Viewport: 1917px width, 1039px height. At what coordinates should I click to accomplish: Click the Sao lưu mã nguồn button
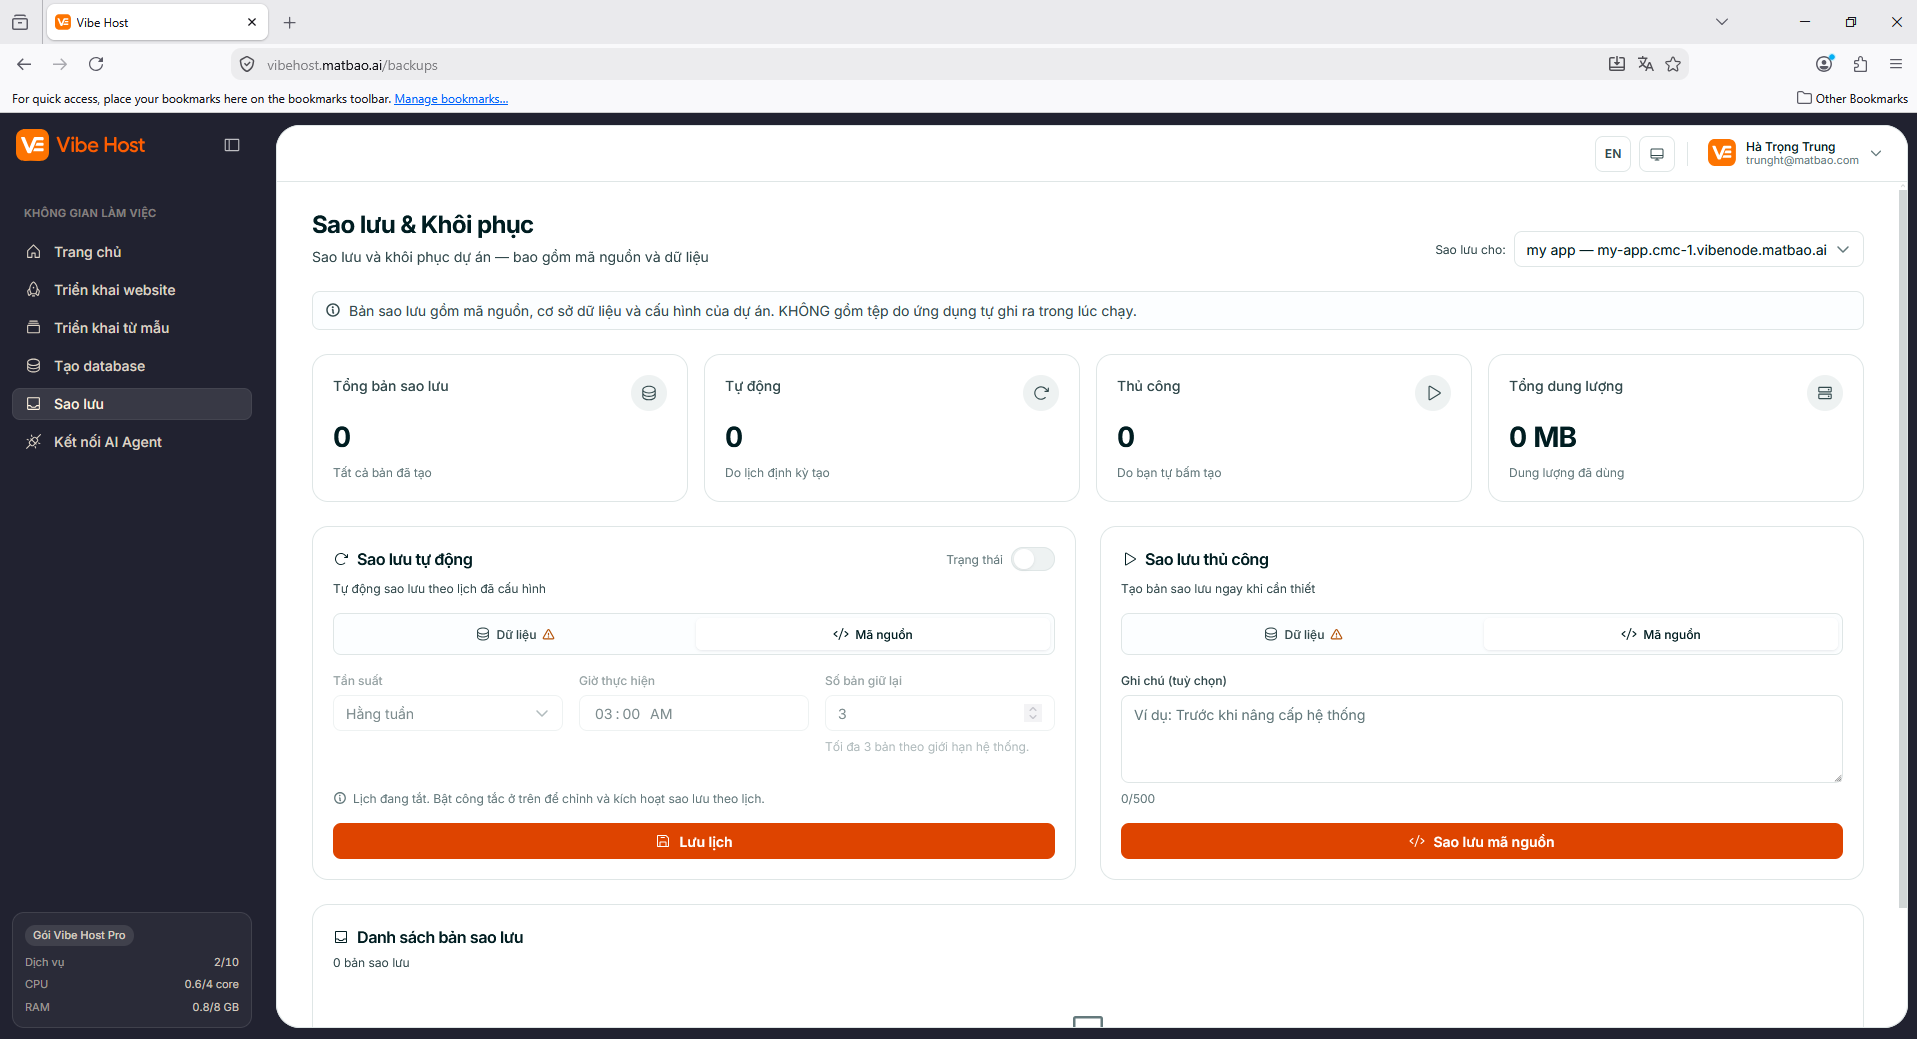coord(1482,841)
